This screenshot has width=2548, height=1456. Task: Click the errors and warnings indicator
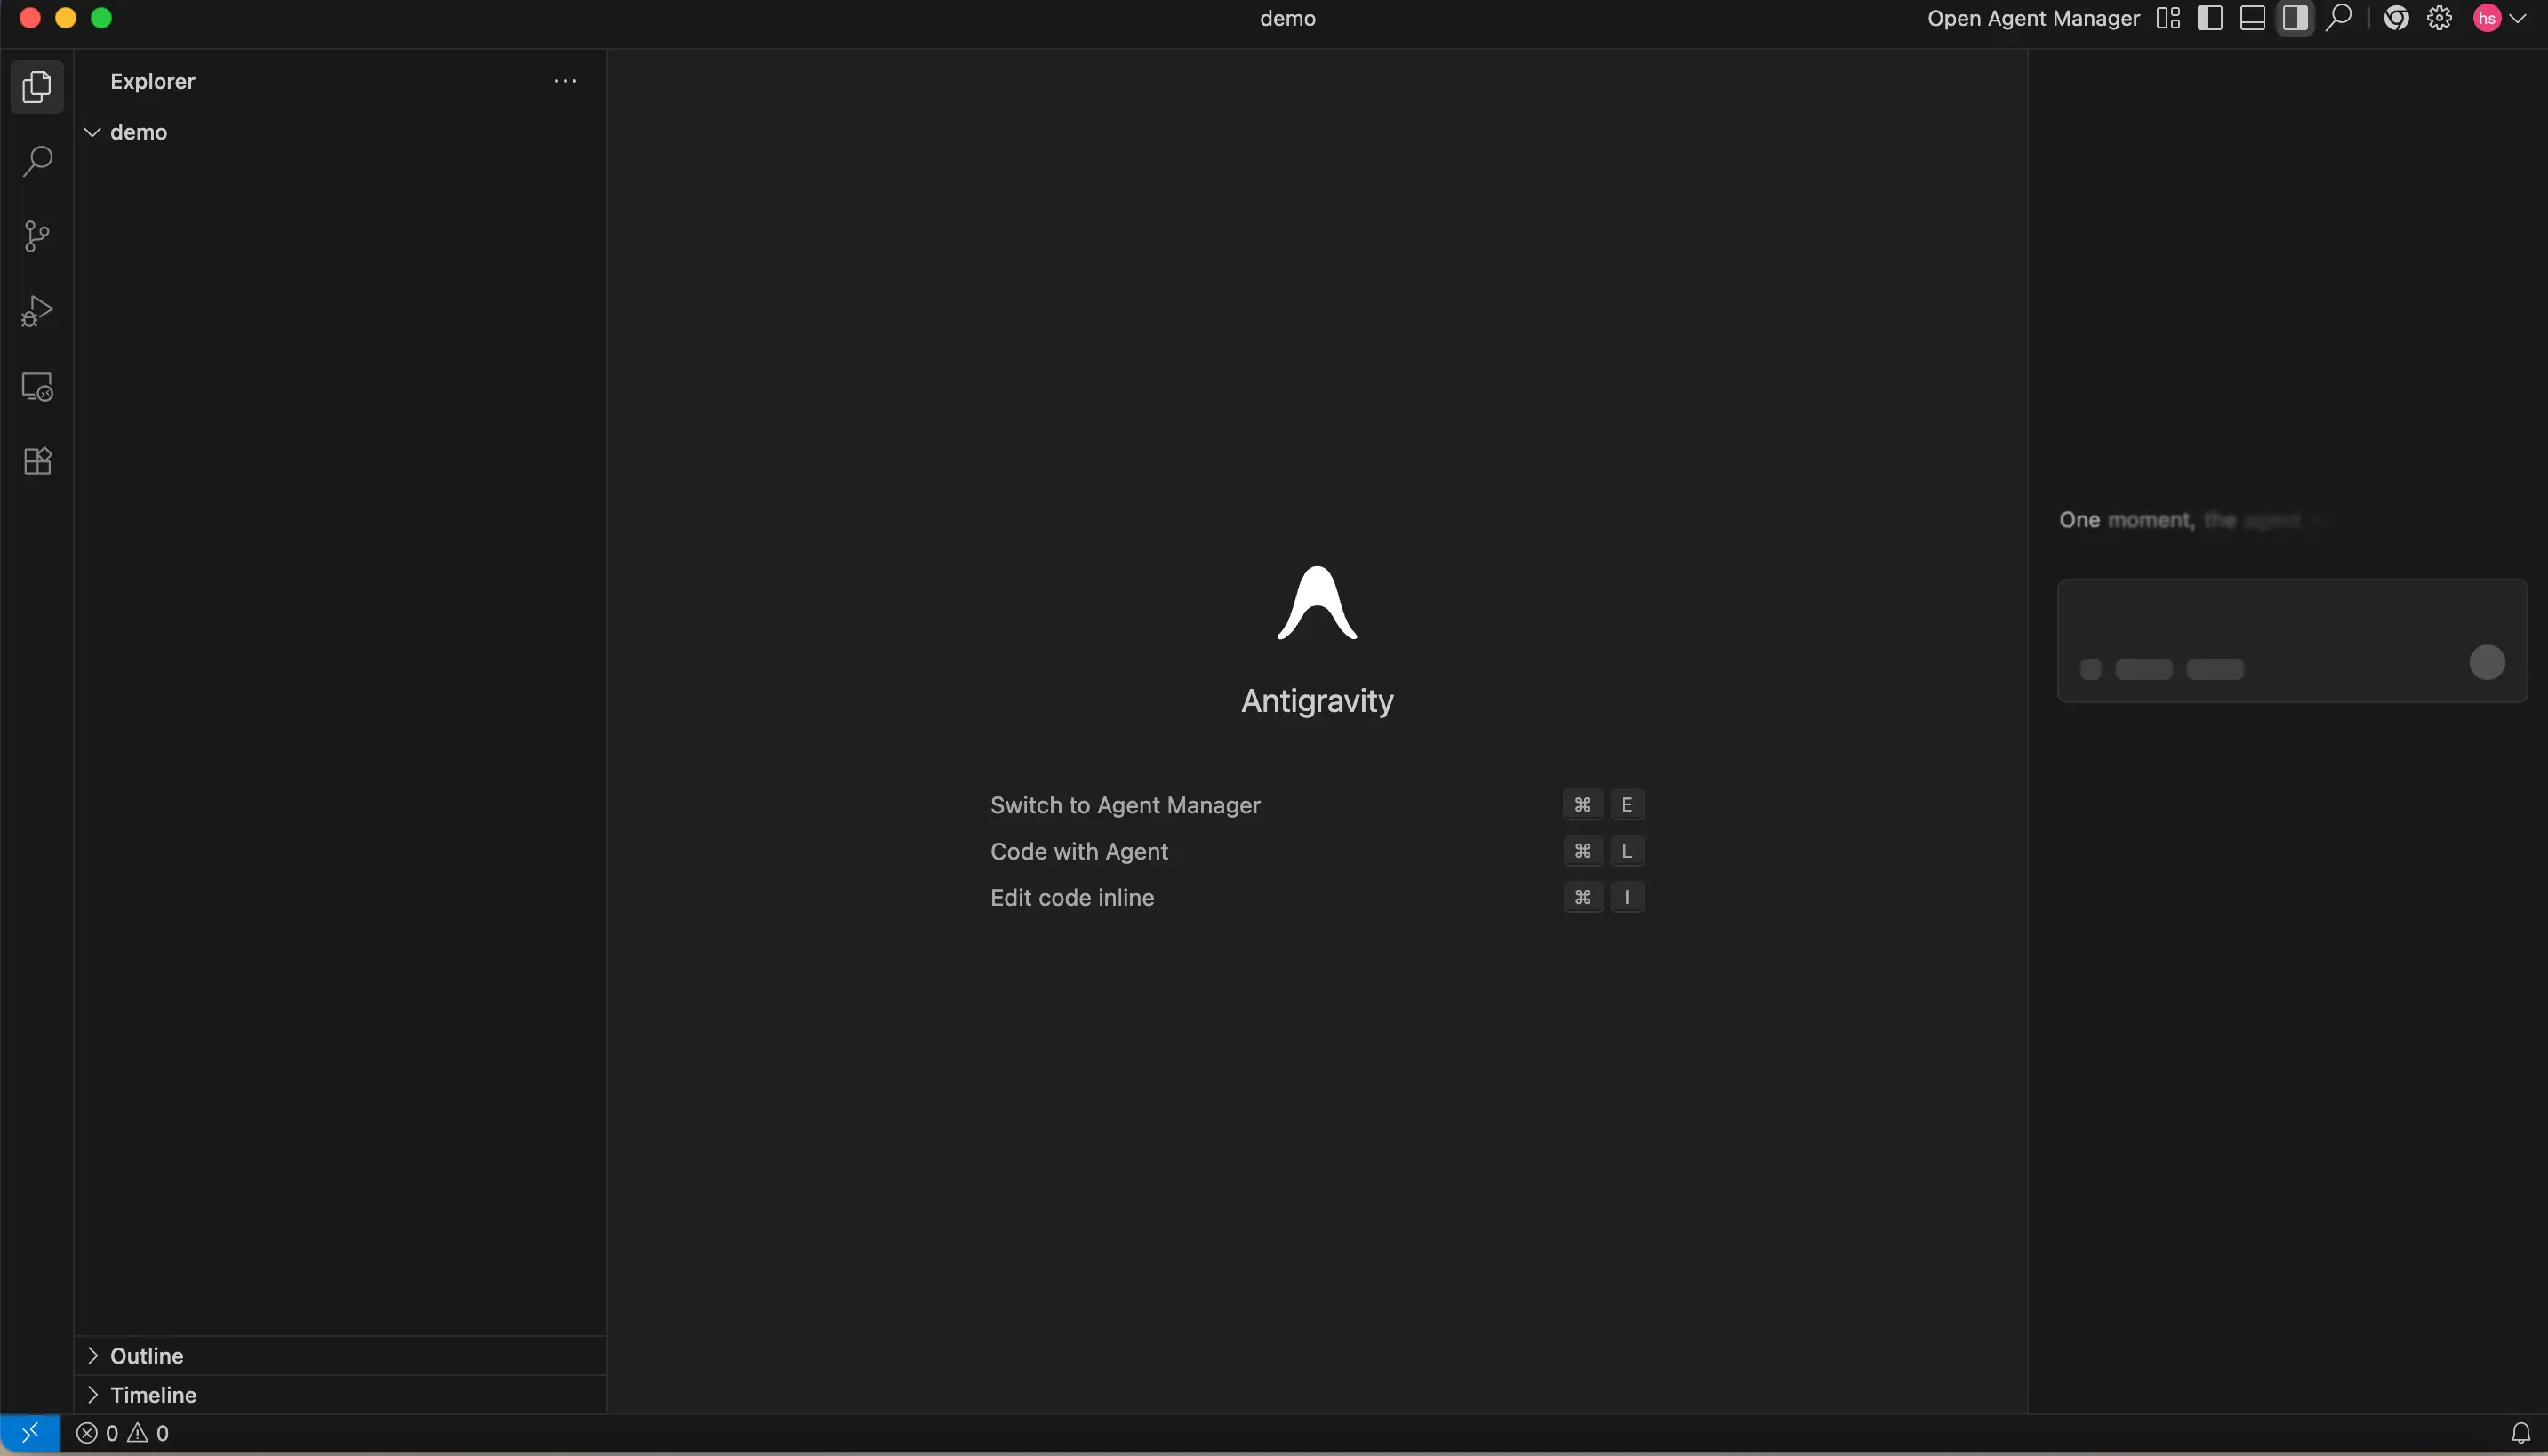click(x=123, y=1433)
